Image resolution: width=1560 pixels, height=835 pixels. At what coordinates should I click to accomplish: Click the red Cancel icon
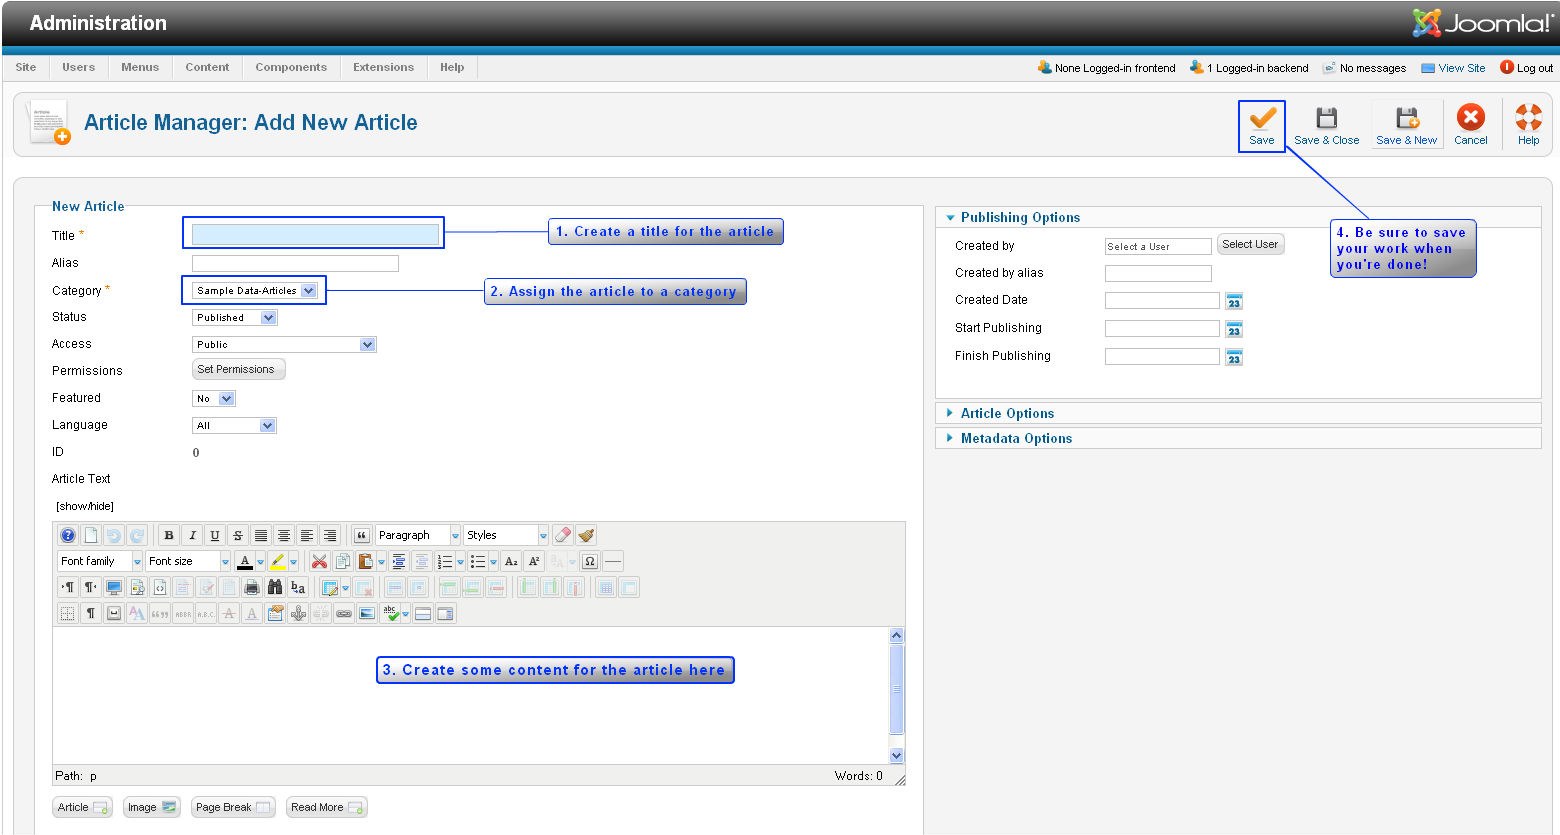coord(1470,118)
